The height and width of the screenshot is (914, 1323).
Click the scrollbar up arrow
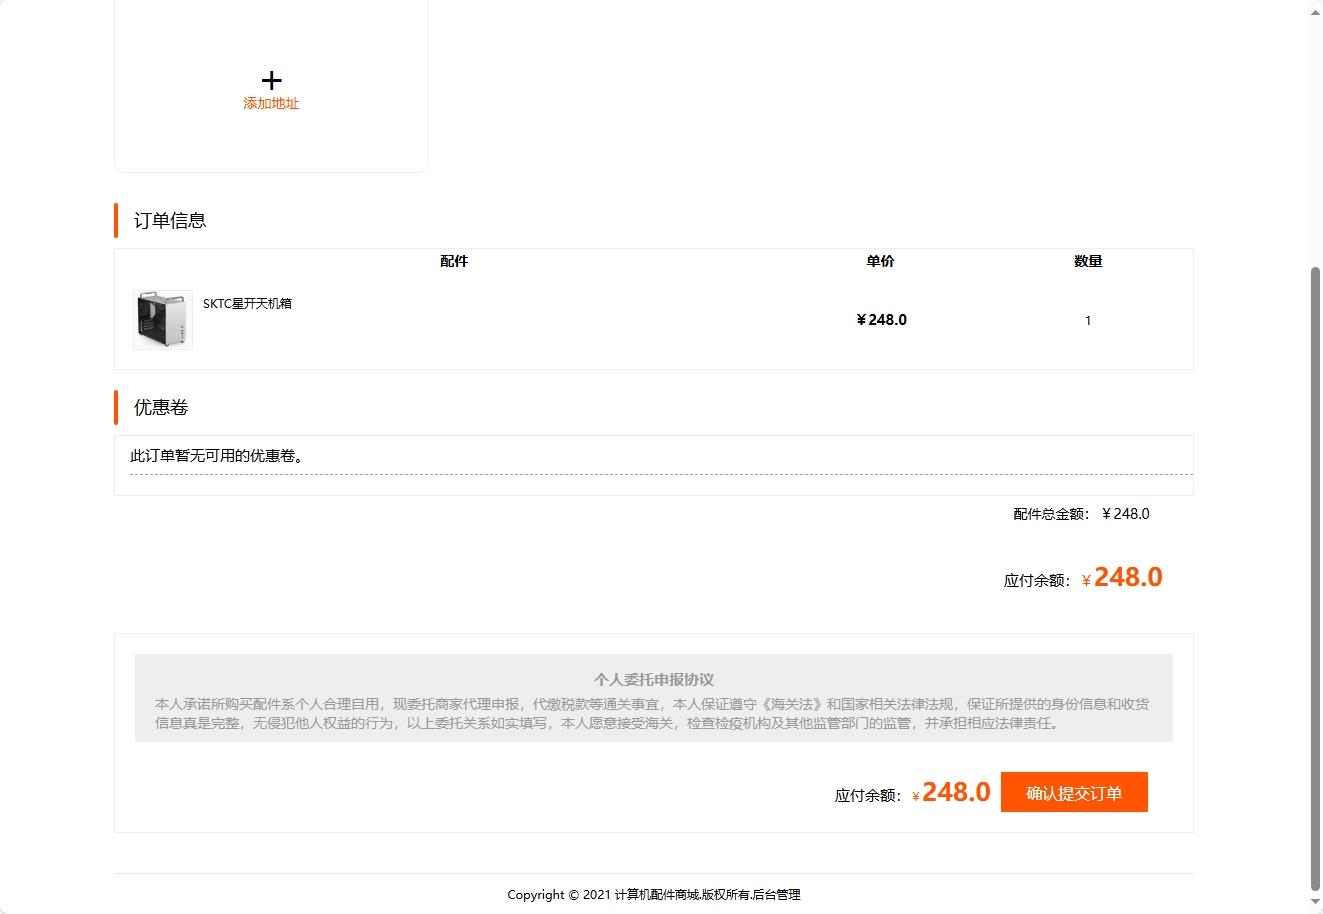pyautogui.click(x=1315, y=10)
